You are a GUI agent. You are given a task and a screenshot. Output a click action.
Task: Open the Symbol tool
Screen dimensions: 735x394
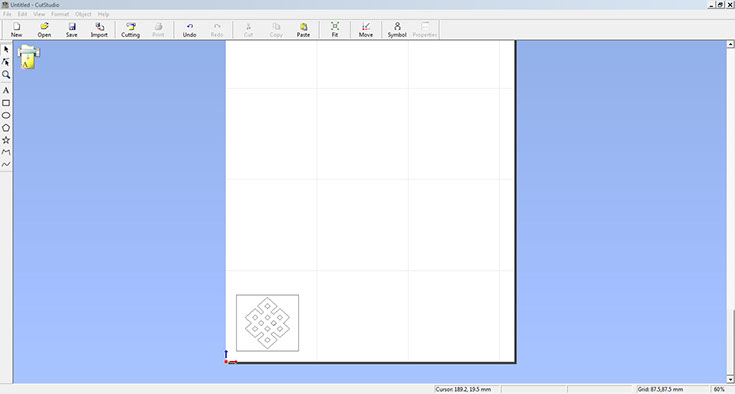397,30
